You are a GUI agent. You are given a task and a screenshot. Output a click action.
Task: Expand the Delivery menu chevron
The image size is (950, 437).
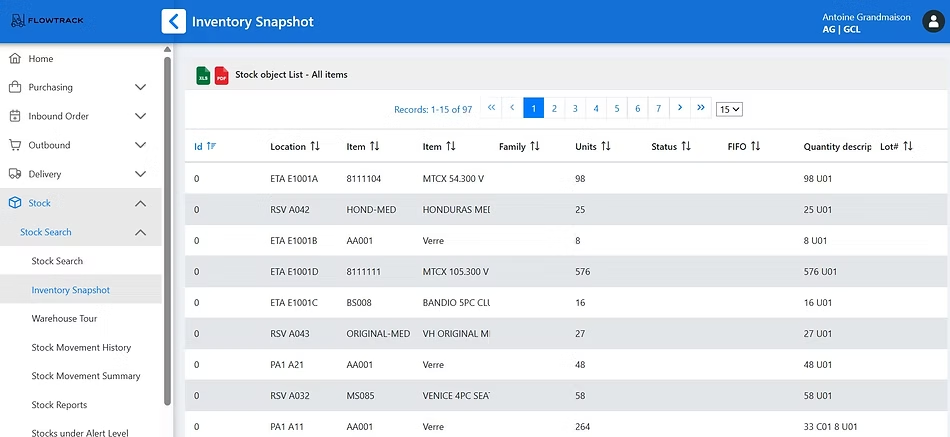[x=141, y=174]
